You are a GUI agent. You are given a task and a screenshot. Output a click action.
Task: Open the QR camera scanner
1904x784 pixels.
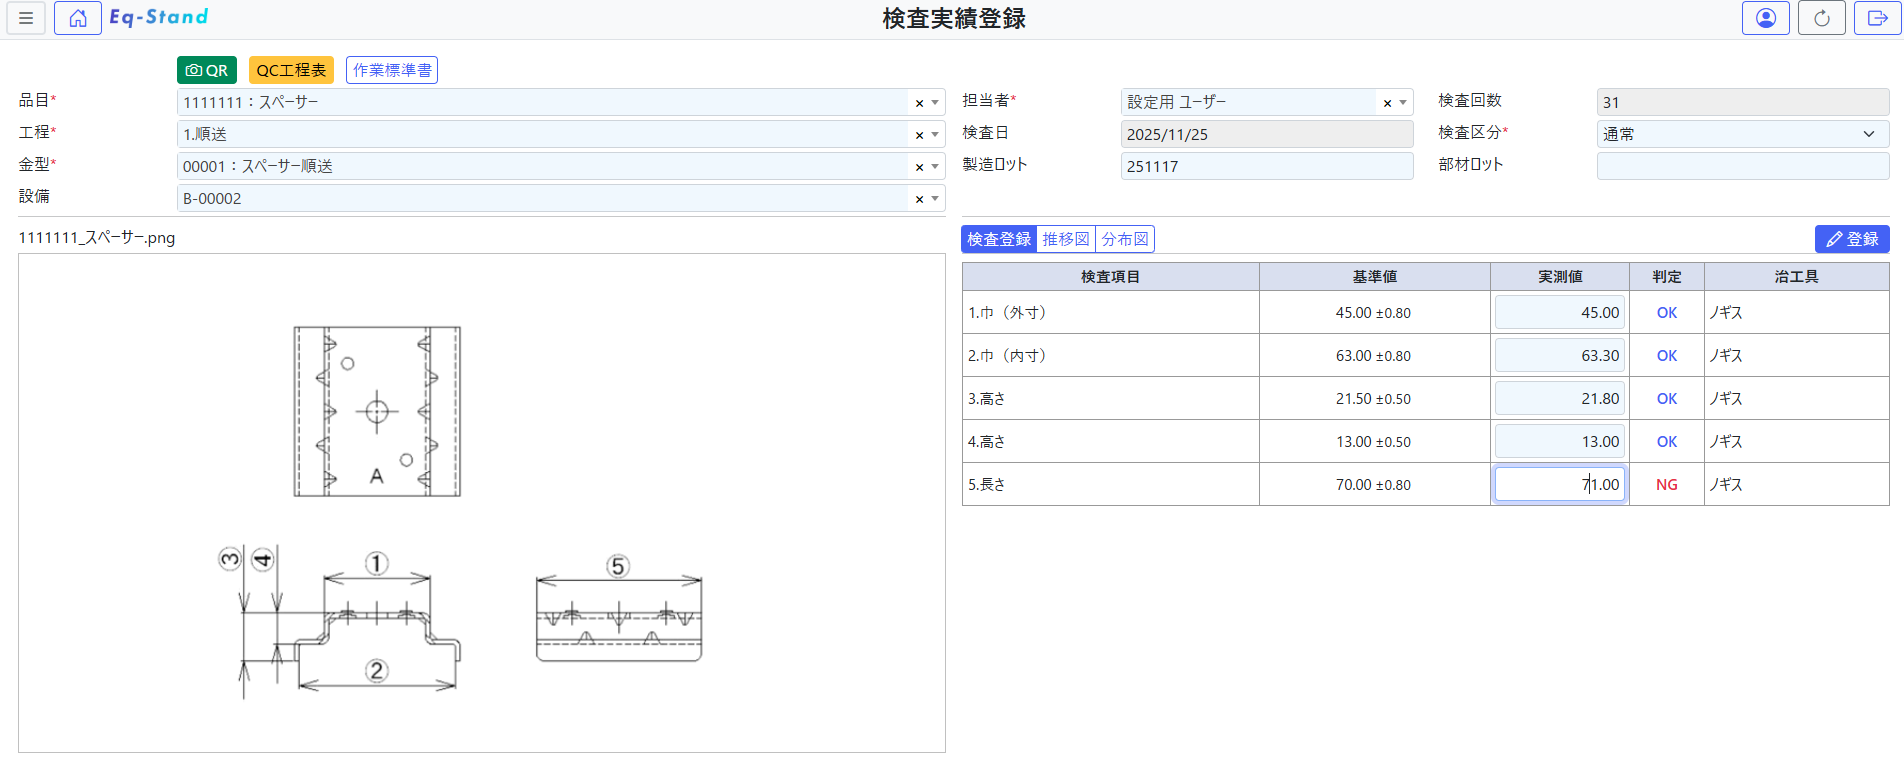(x=207, y=70)
